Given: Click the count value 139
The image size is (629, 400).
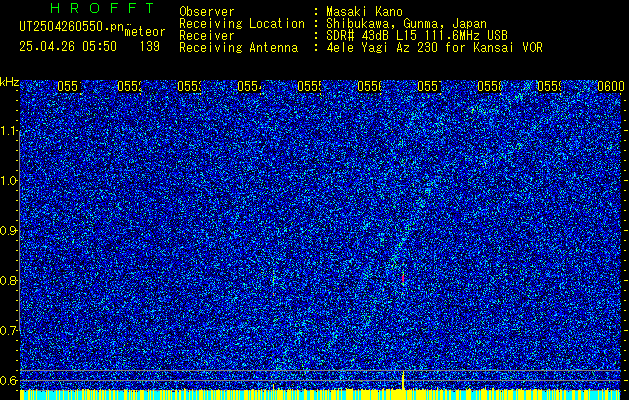Looking at the screenshot, I should [x=150, y=47].
